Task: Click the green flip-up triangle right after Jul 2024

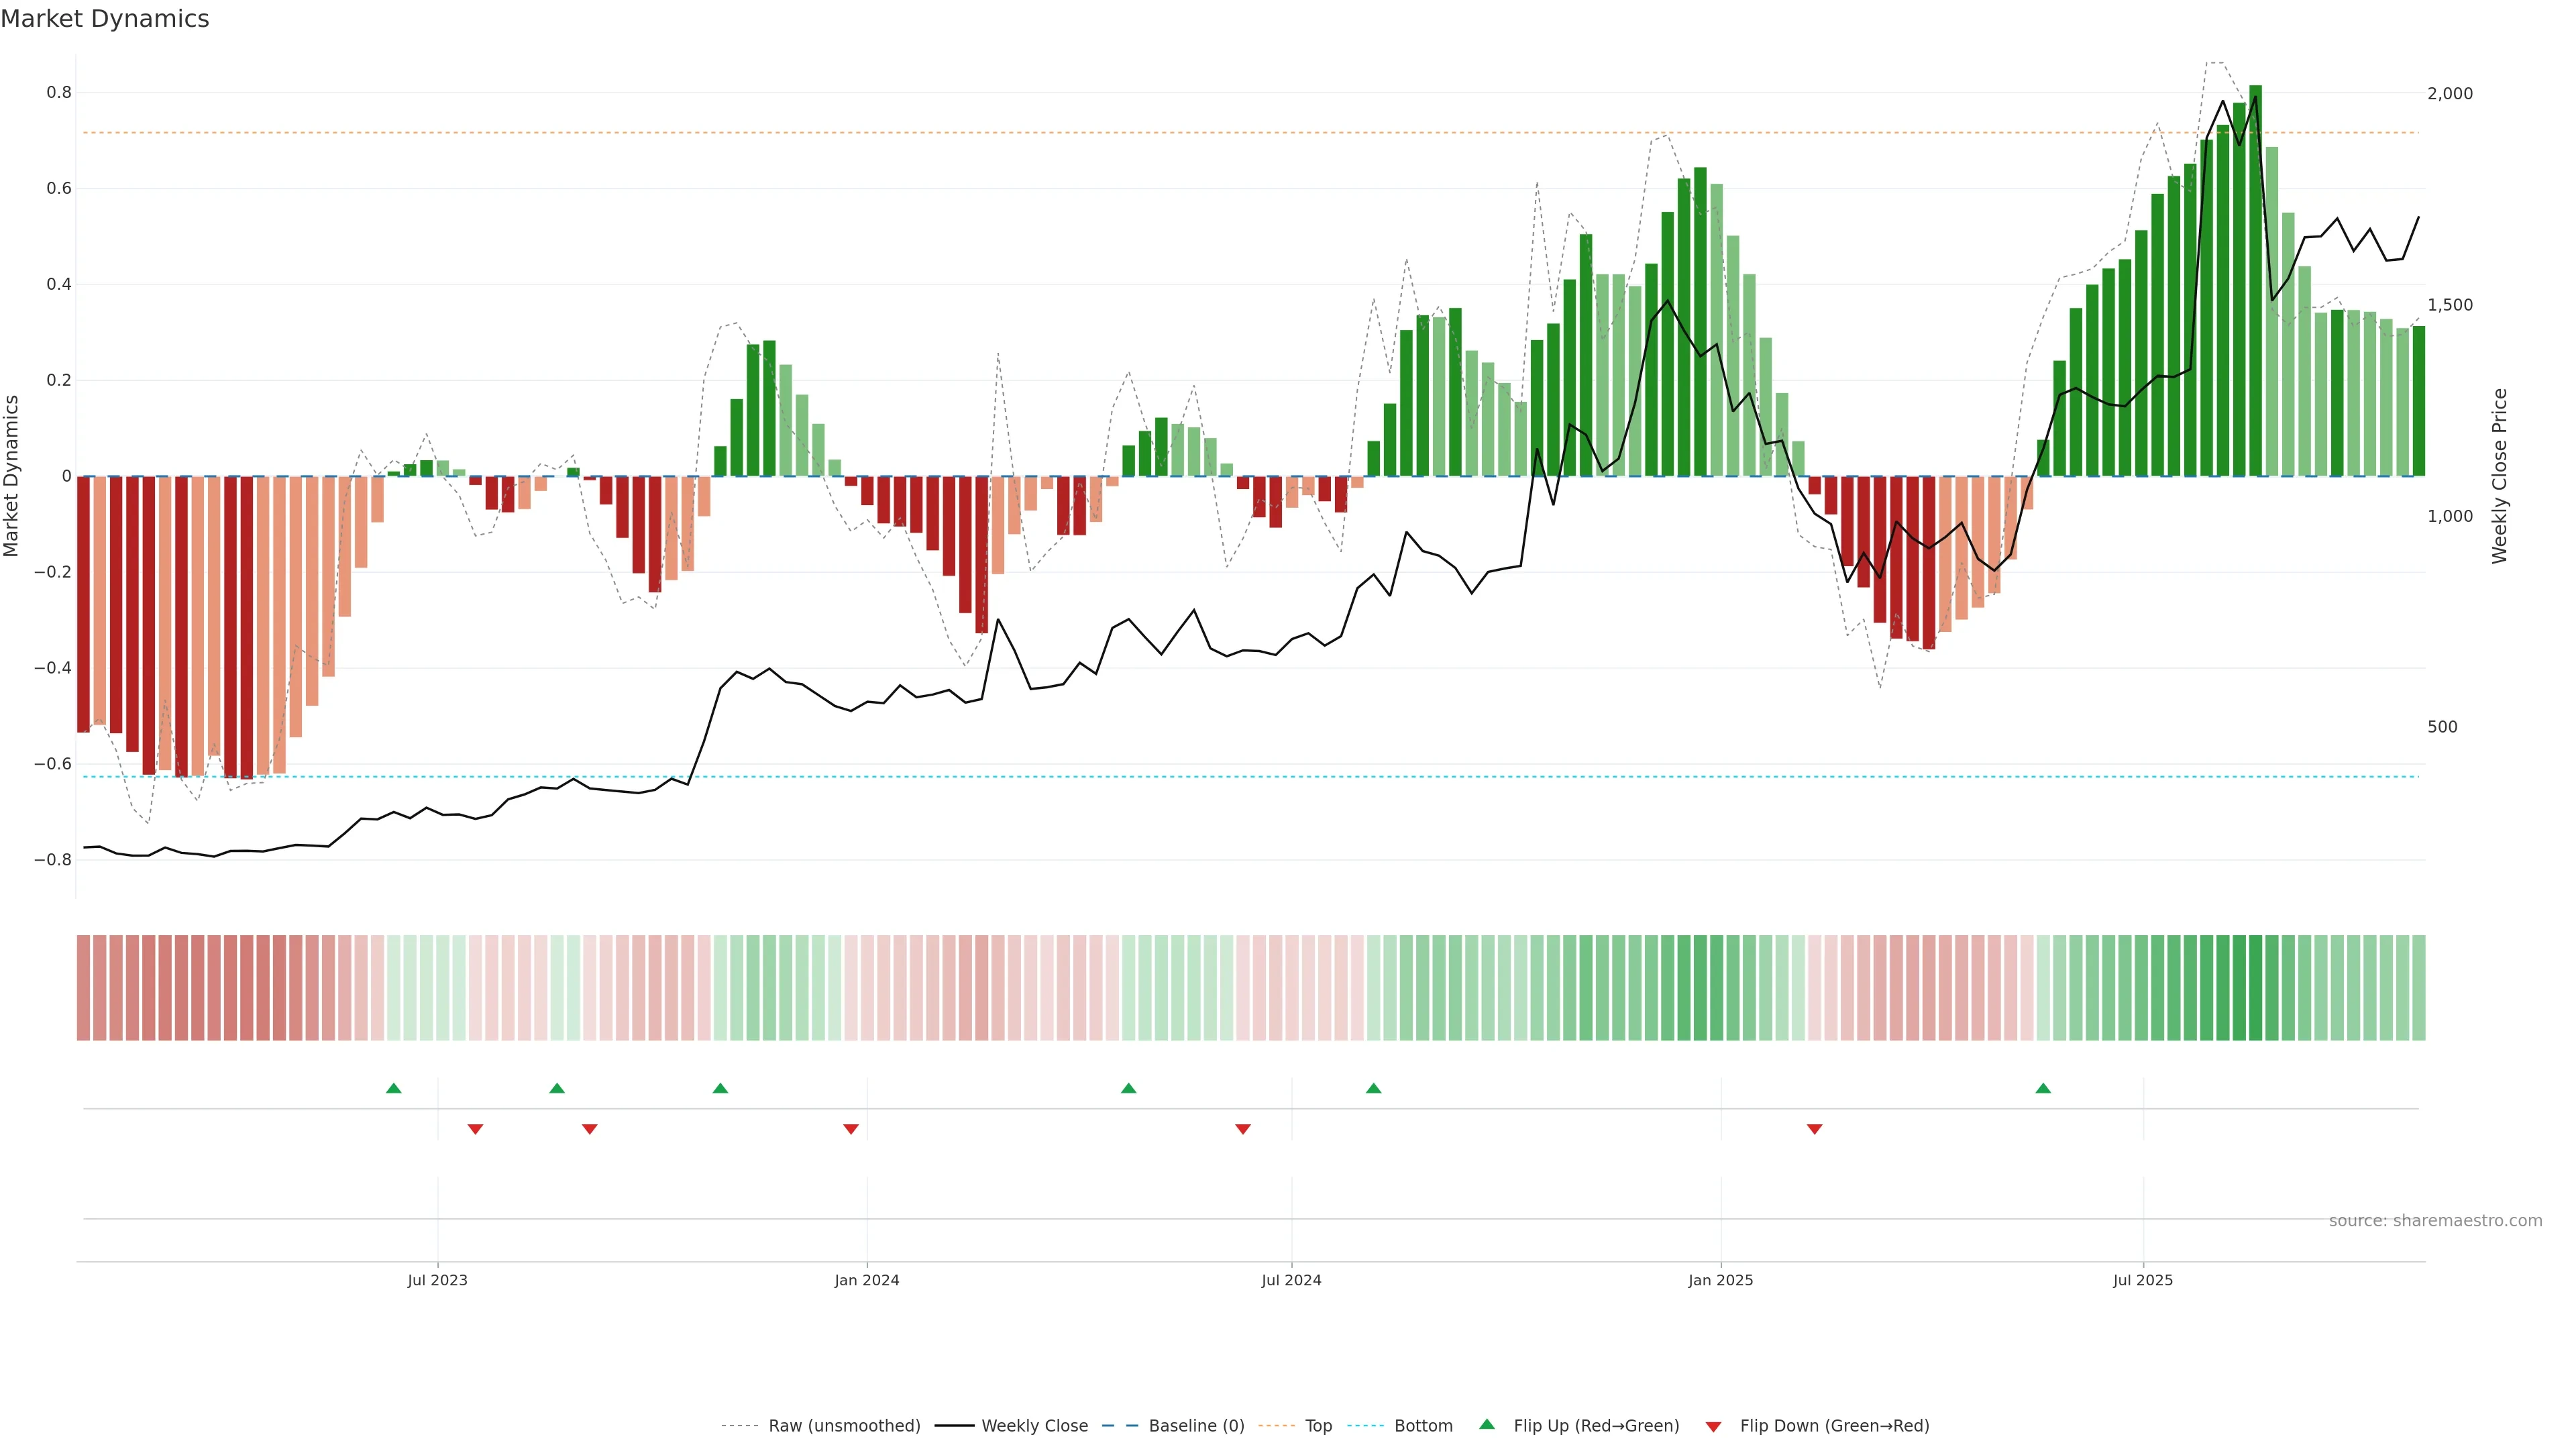Action: click(x=1373, y=1088)
